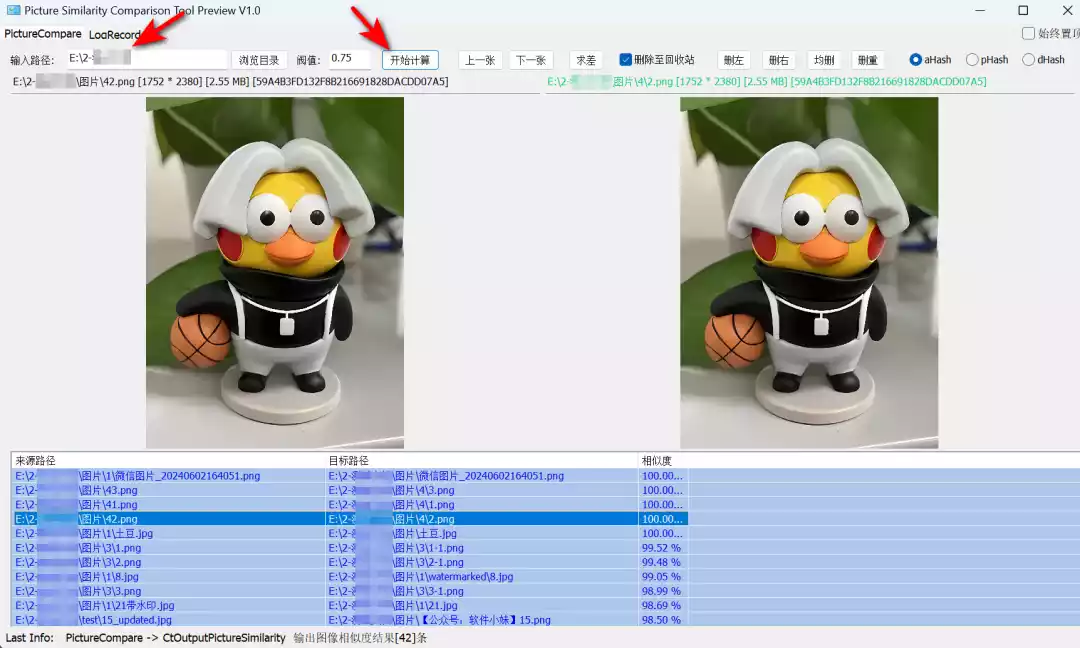1080x648 pixels.
Task: Click the app icon in title bar
Action: click(x=12, y=10)
